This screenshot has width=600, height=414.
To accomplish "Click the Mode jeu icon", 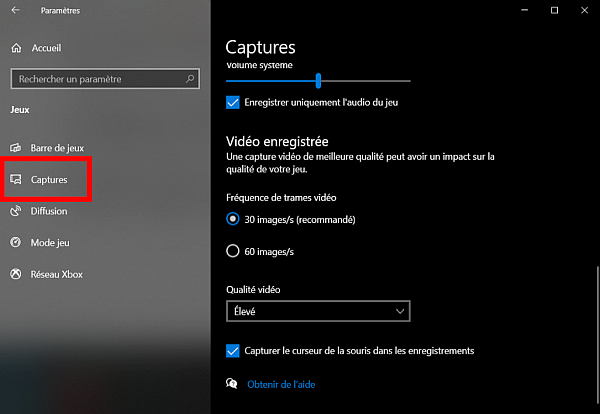I will [15, 243].
